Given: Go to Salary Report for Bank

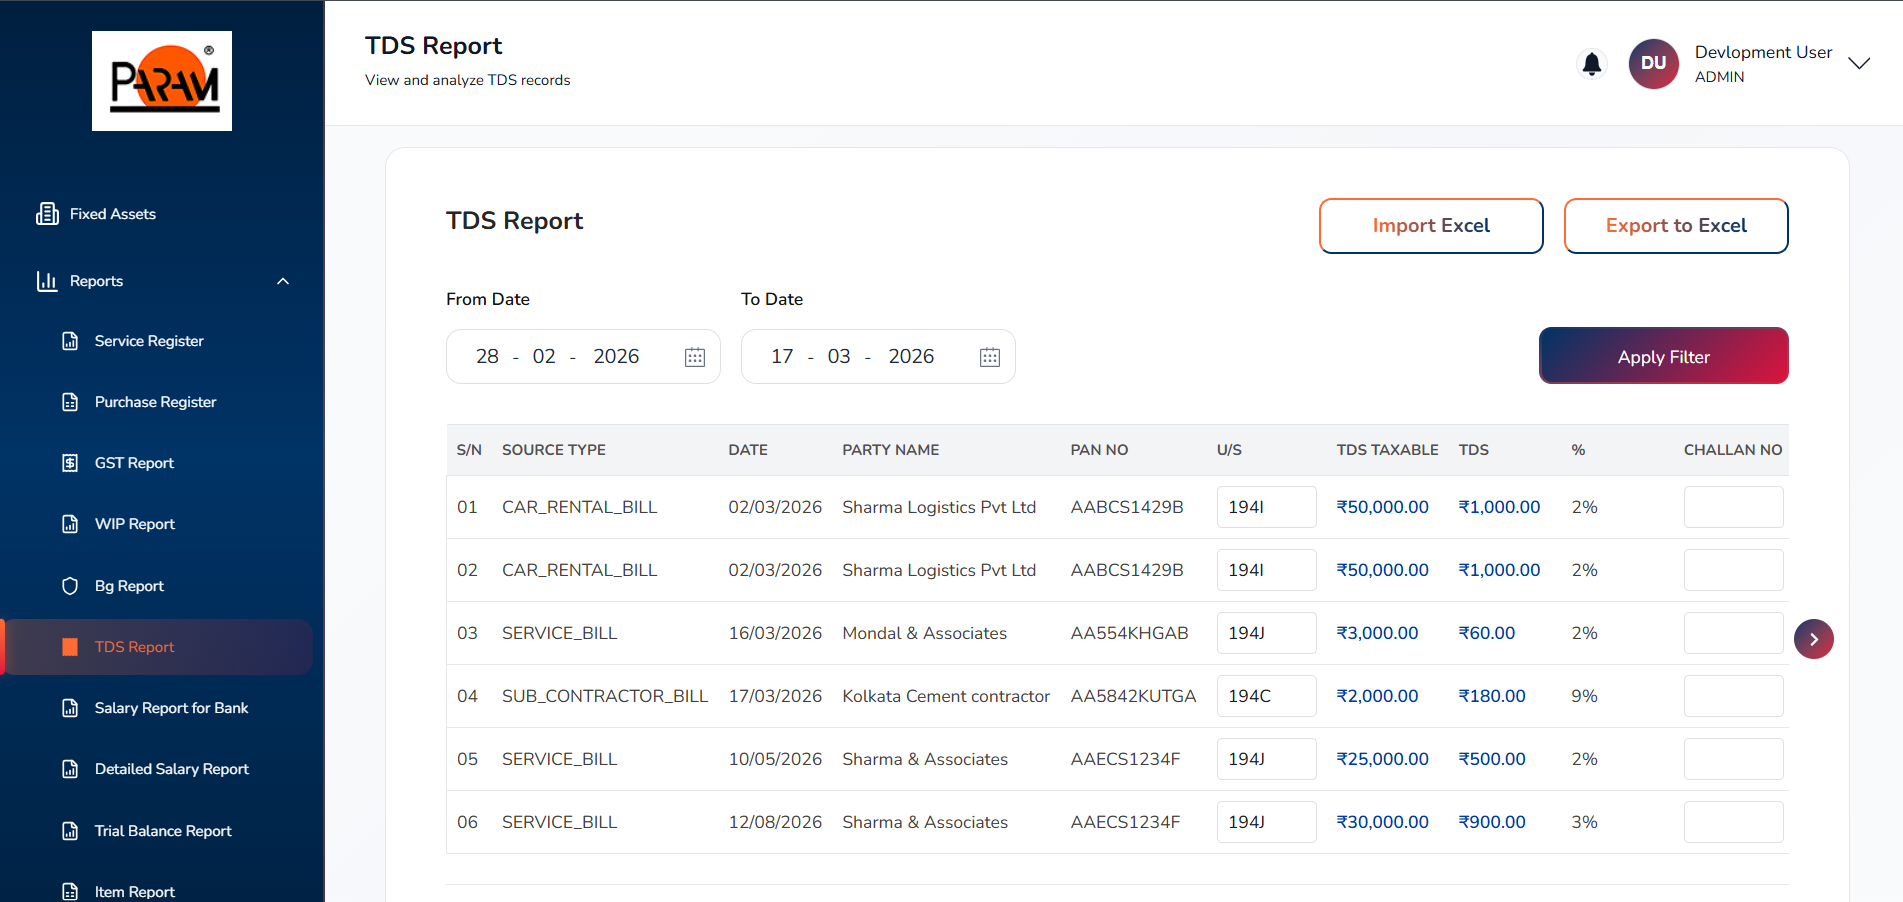Looking at the screenshot, I should click(171, 708).
